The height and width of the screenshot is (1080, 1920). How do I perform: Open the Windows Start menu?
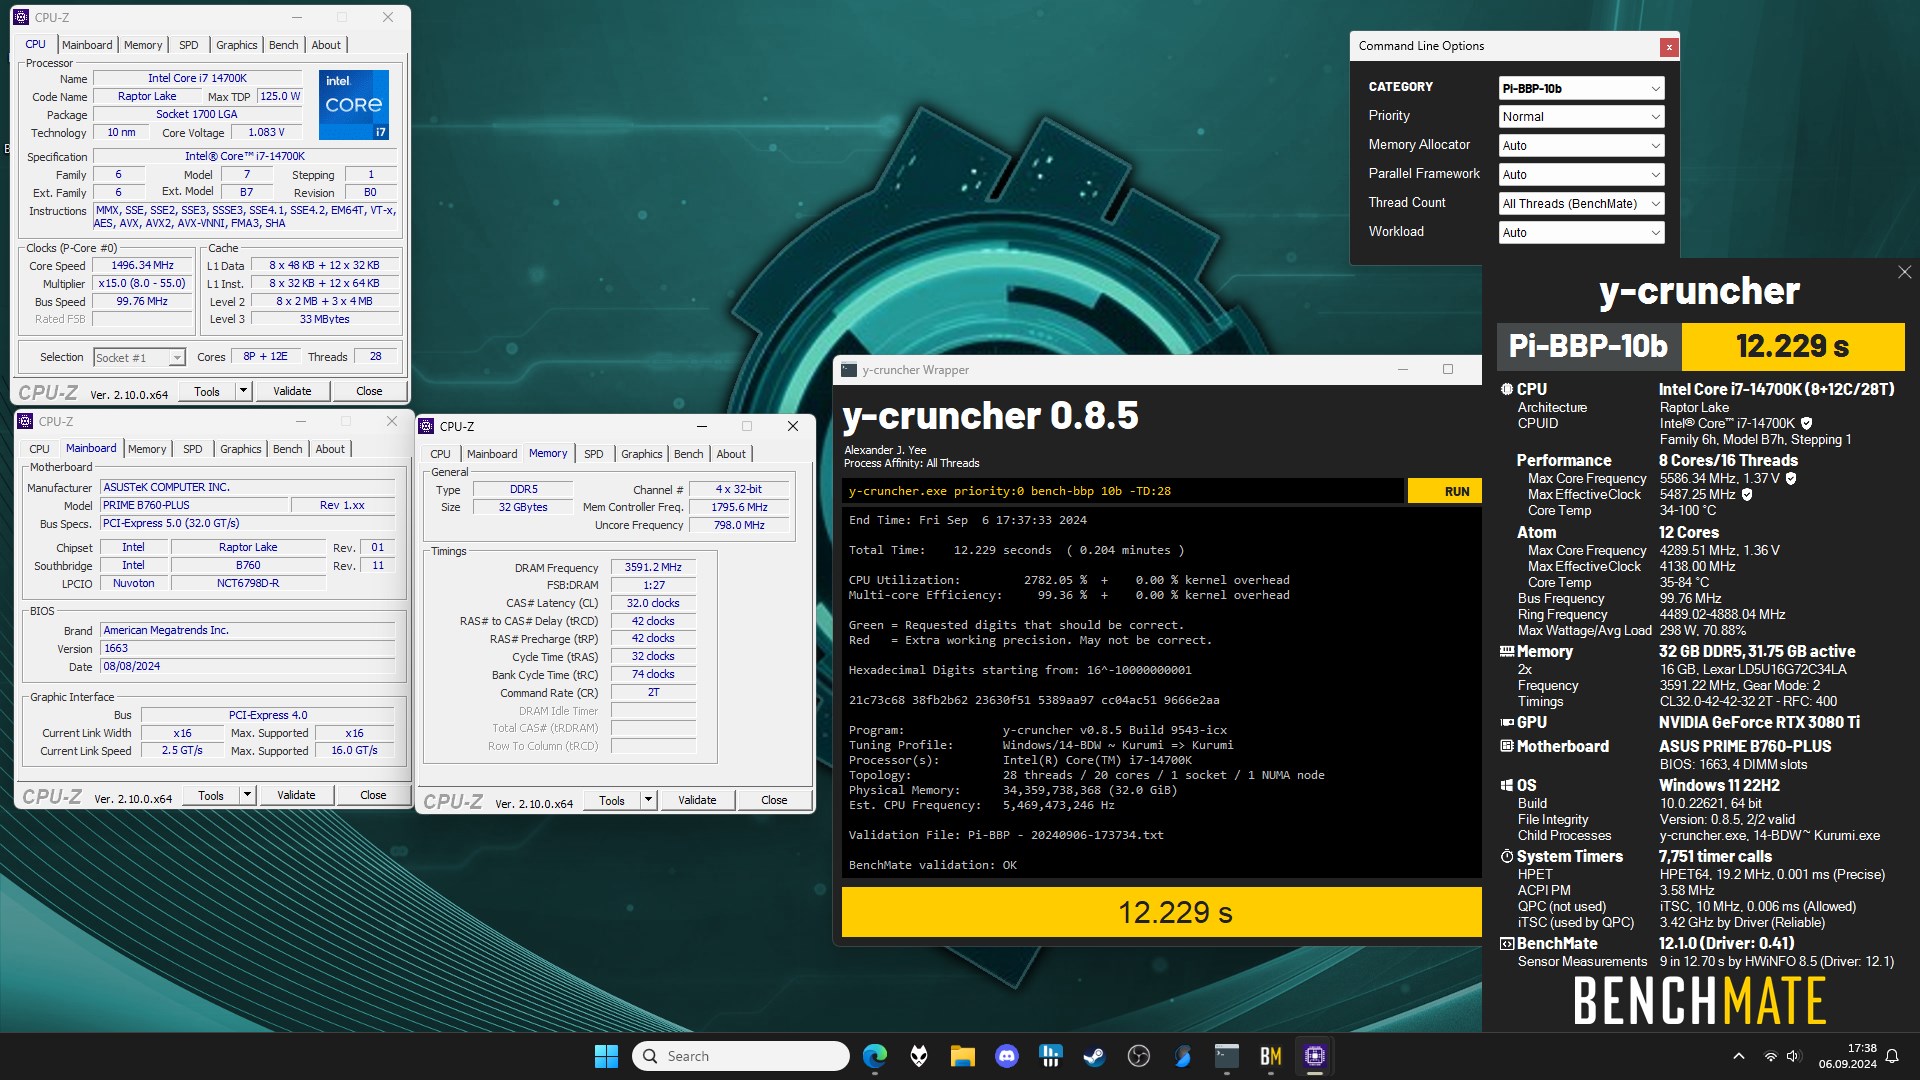pos(606,1056)
